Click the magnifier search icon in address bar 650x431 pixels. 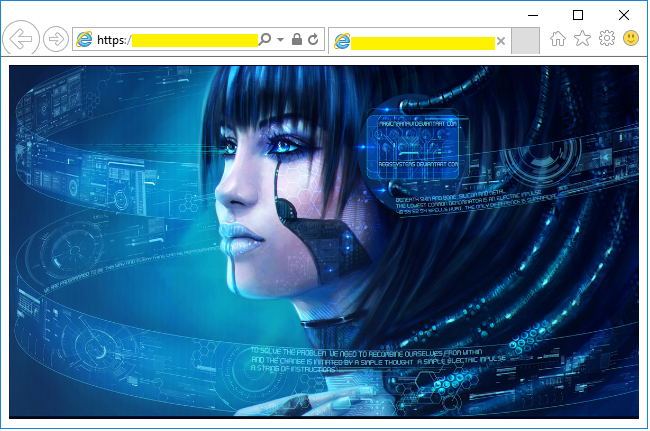[265, 39]
